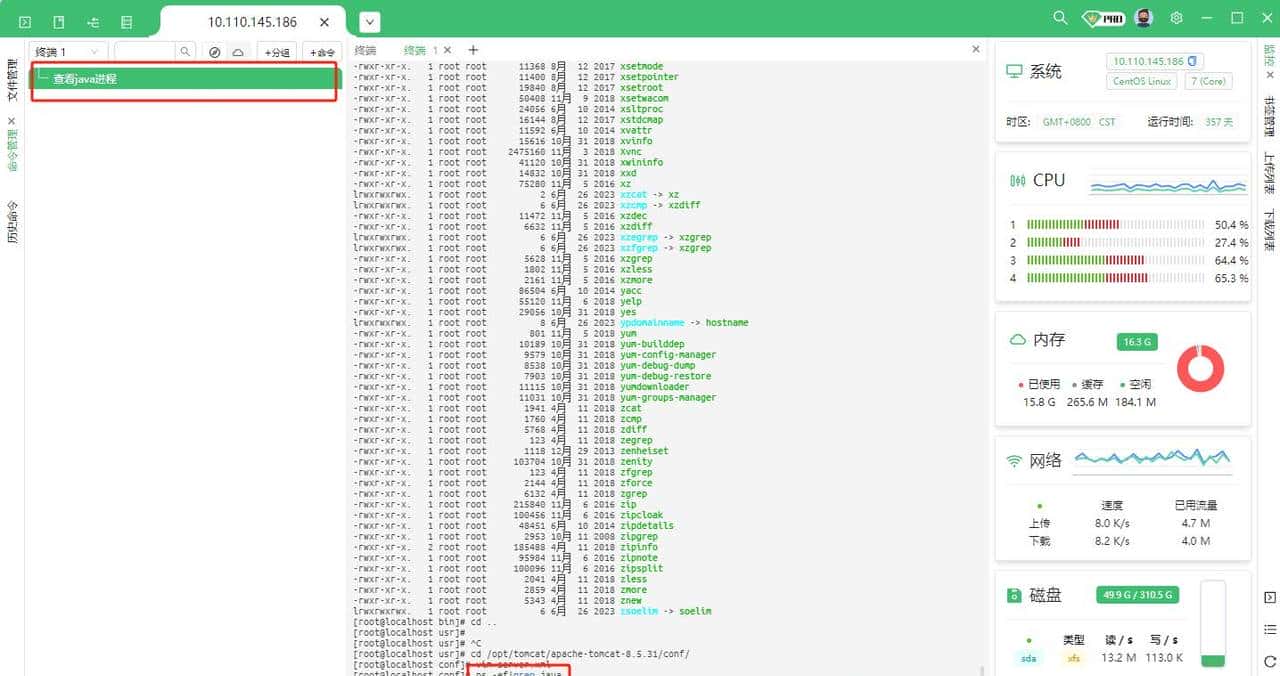Viewport: 1280px width, 676px height.
Task: Click the xfs filesystem type label
Action: (x=1073, y=658)
